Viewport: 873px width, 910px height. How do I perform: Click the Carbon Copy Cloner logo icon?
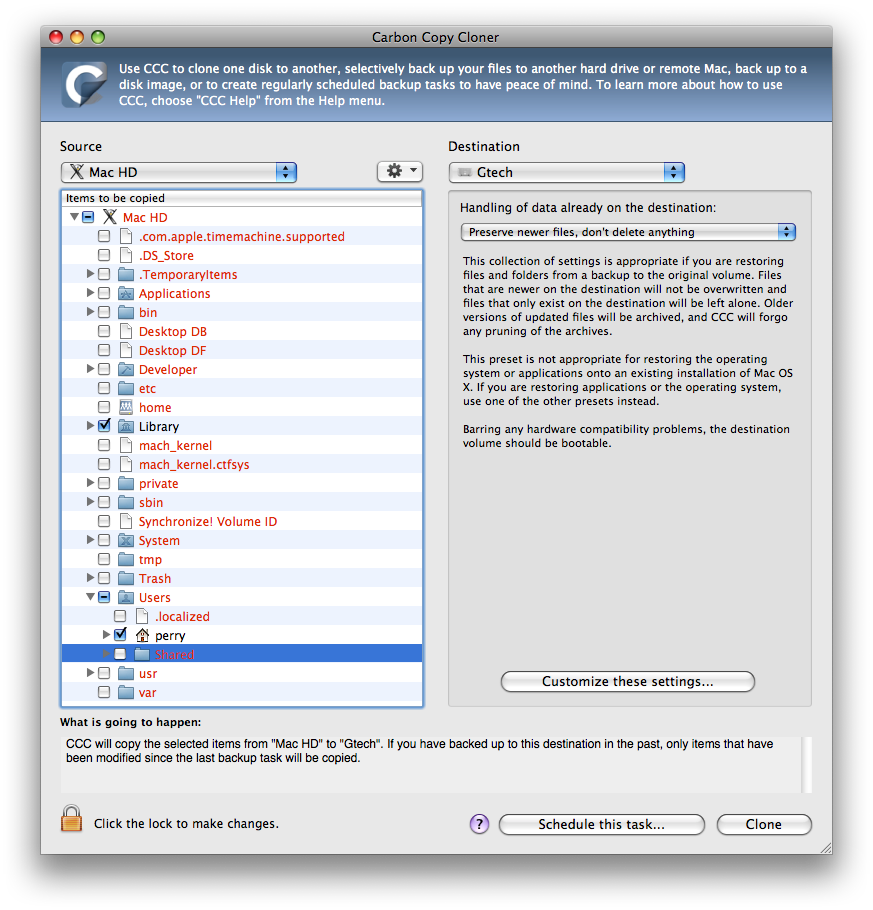pyautogui.click(x=85, y=84)
